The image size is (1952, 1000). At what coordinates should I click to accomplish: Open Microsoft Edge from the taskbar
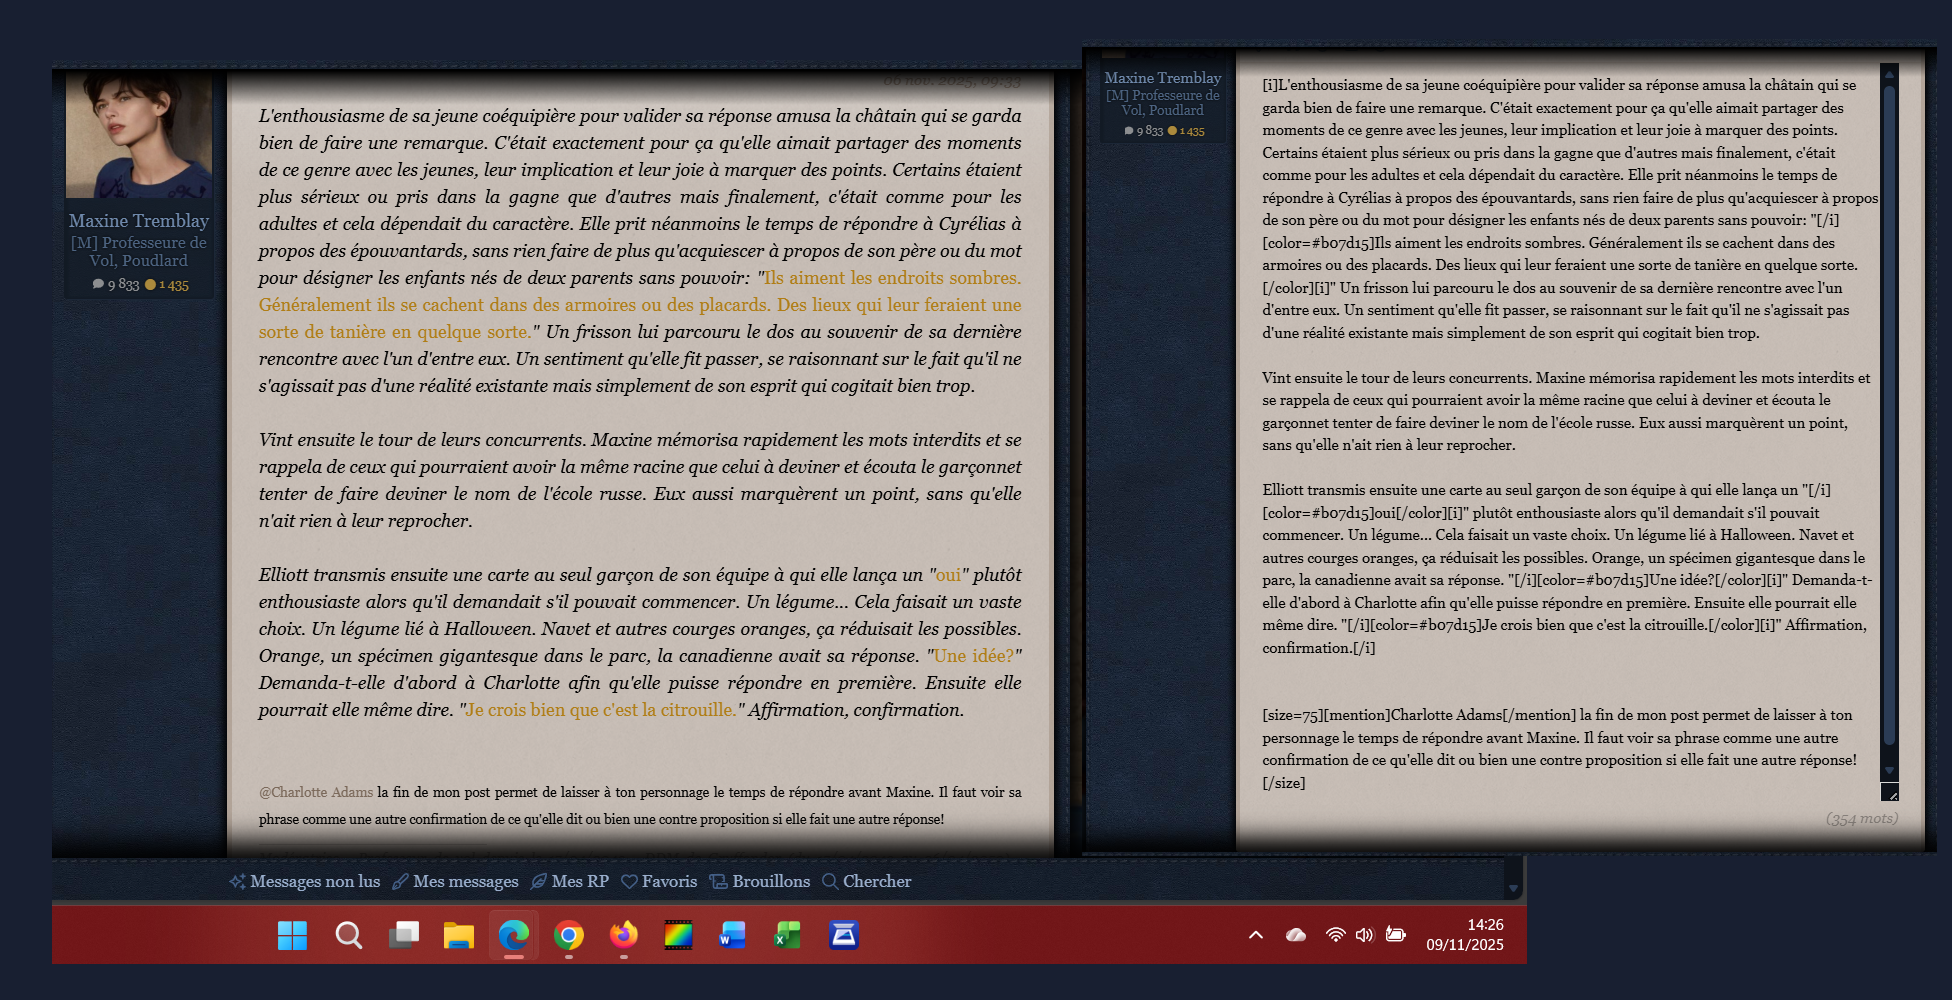pyautogui.click(x=514, y=936)
